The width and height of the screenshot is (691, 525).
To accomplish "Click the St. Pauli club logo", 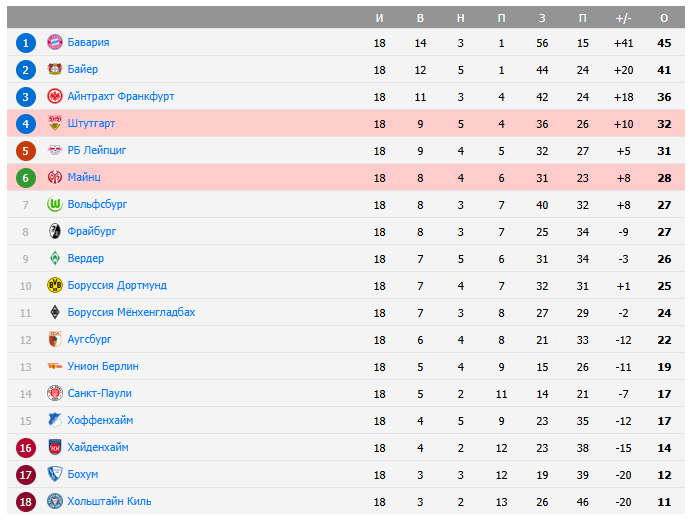I will [x=55, y=394].
